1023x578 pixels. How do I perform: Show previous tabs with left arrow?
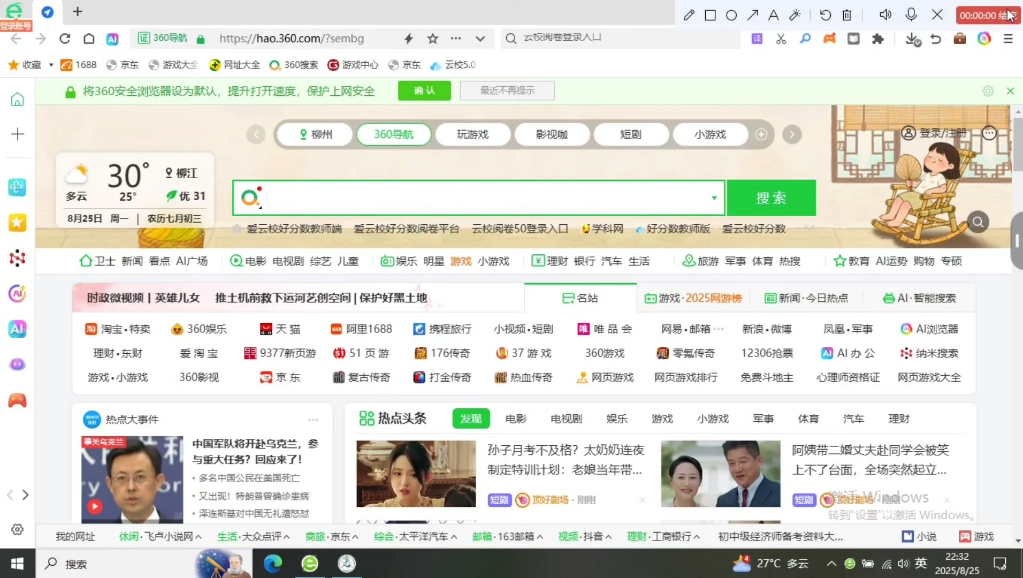(256, 134)
